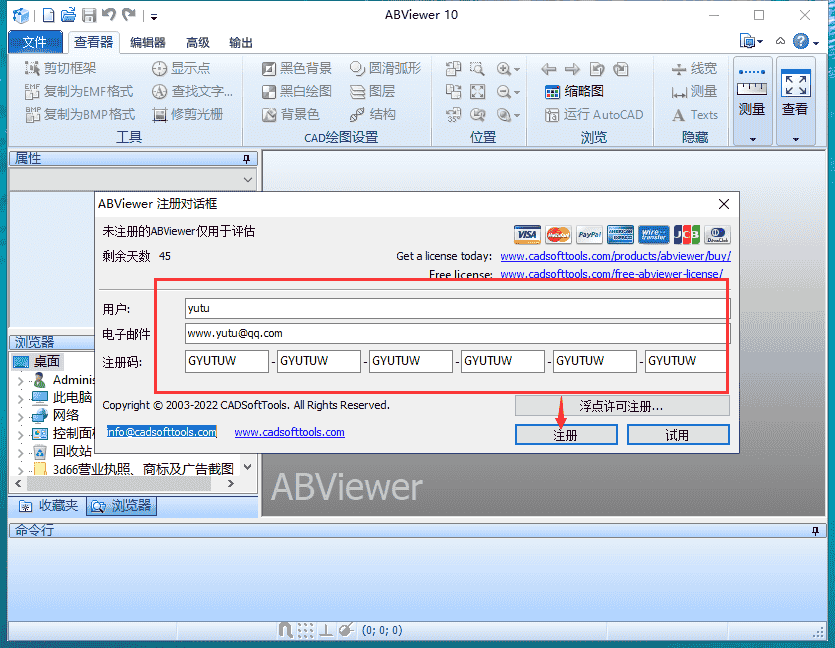Toggle the 缩略图 thumbnails view
This screenshot has height=648, width=835.
(x=574, y=92)
